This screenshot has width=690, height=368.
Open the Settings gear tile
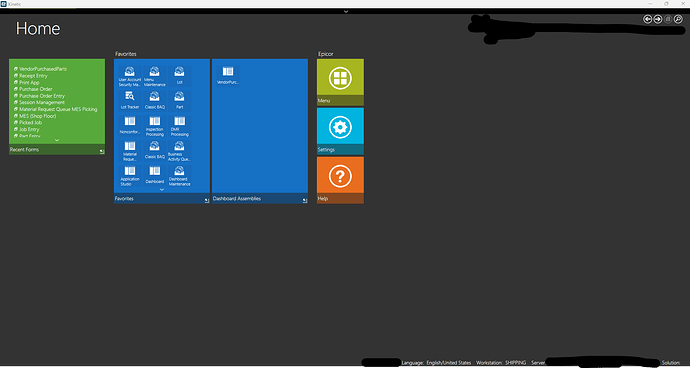click(340, 131)
